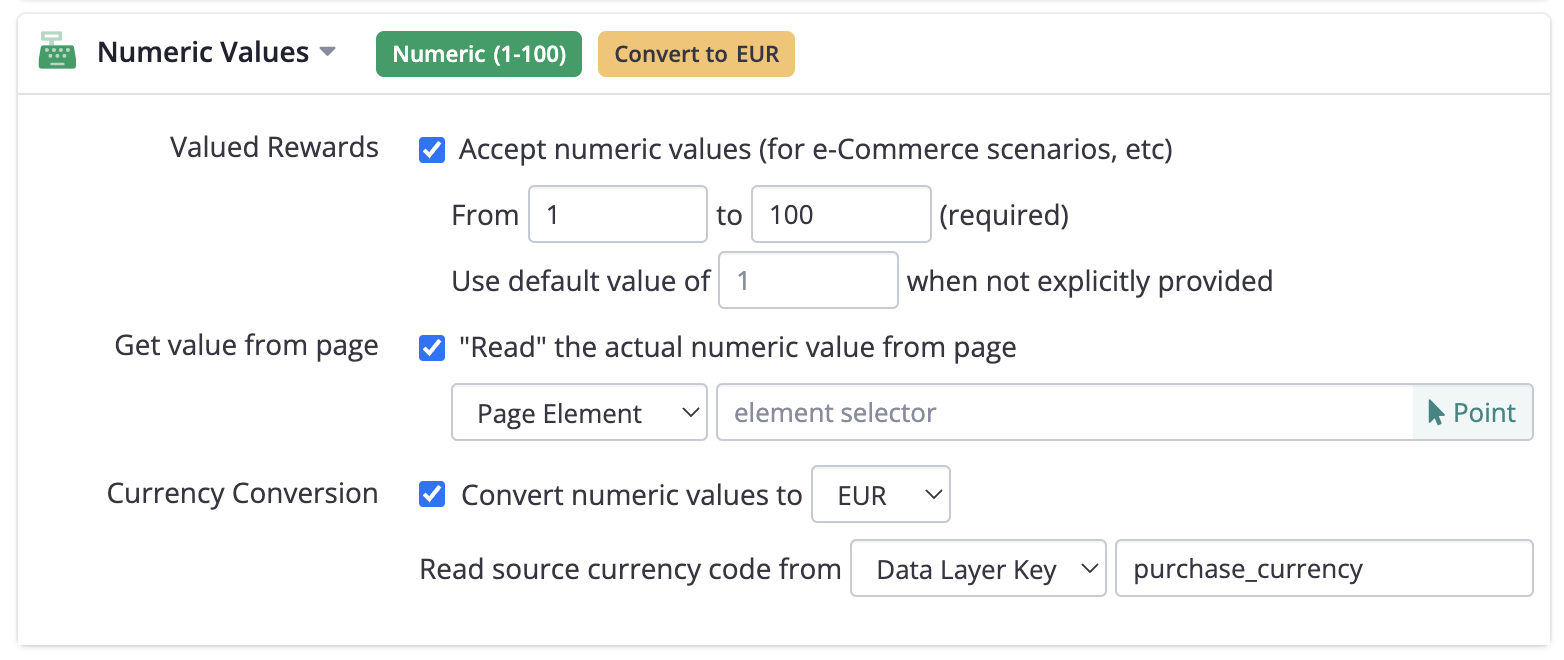Open the EUR currency dropdown
Viewport: 1564px width, 660px height.
[x=880, y=494]
